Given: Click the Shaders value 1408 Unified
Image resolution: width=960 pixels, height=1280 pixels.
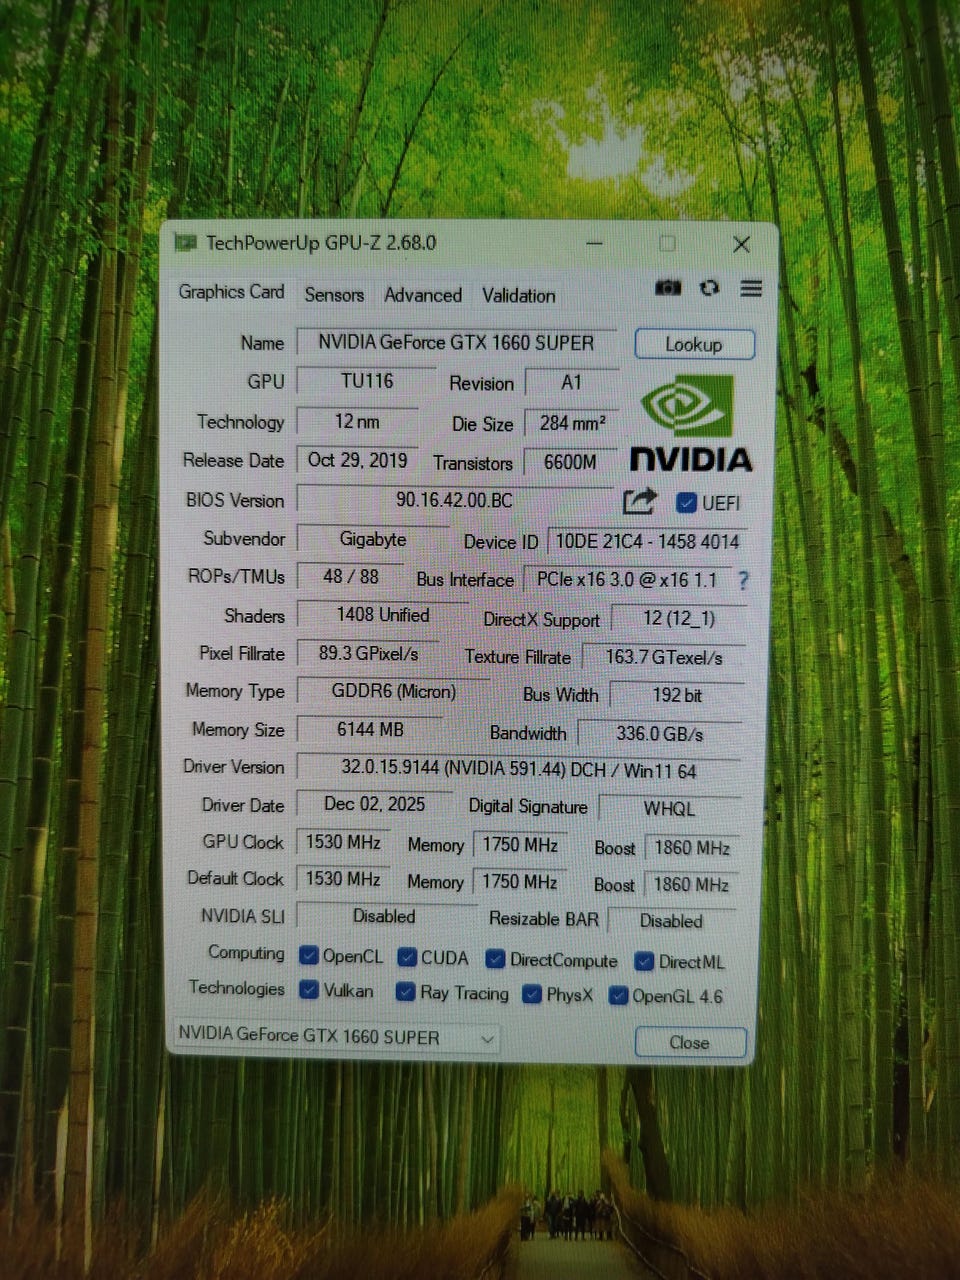Looking at the screenshot, I should pos(383,615).
